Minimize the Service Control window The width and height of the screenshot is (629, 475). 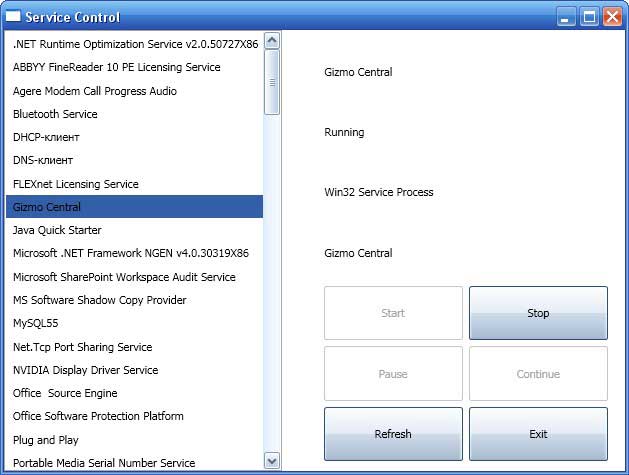click(x=566, y=17)
